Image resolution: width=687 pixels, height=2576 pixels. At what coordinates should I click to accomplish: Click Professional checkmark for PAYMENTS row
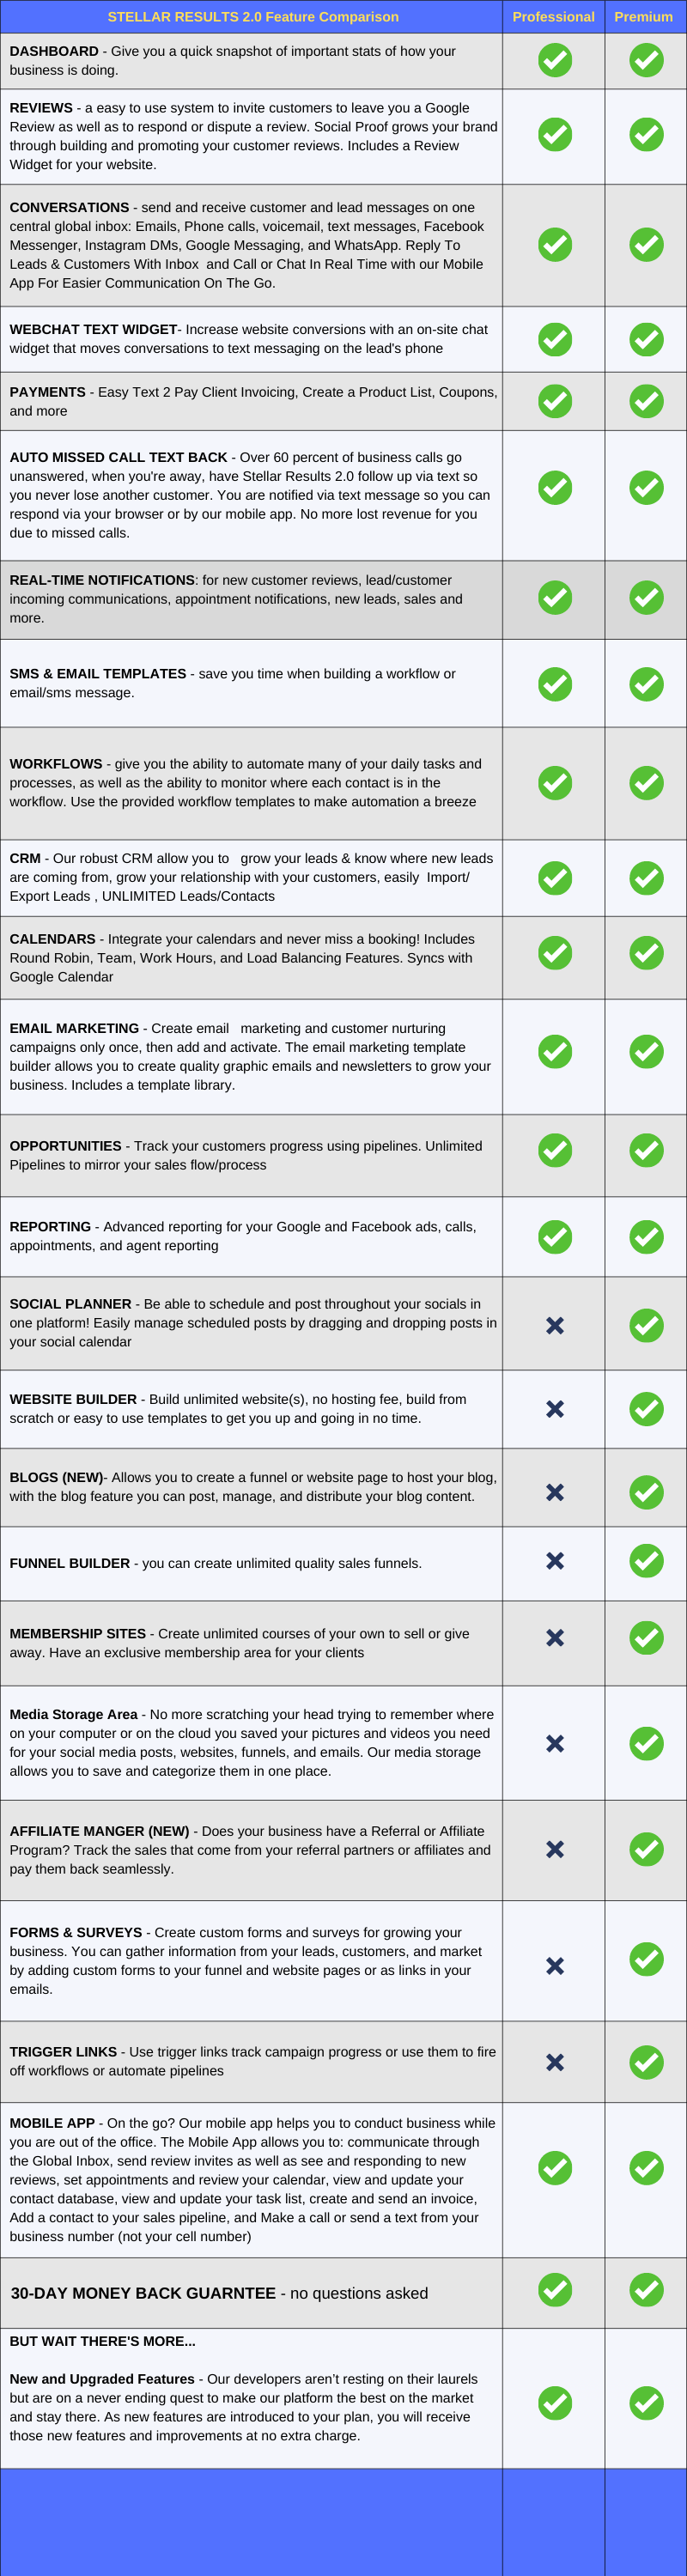click(x=555, y=401)
